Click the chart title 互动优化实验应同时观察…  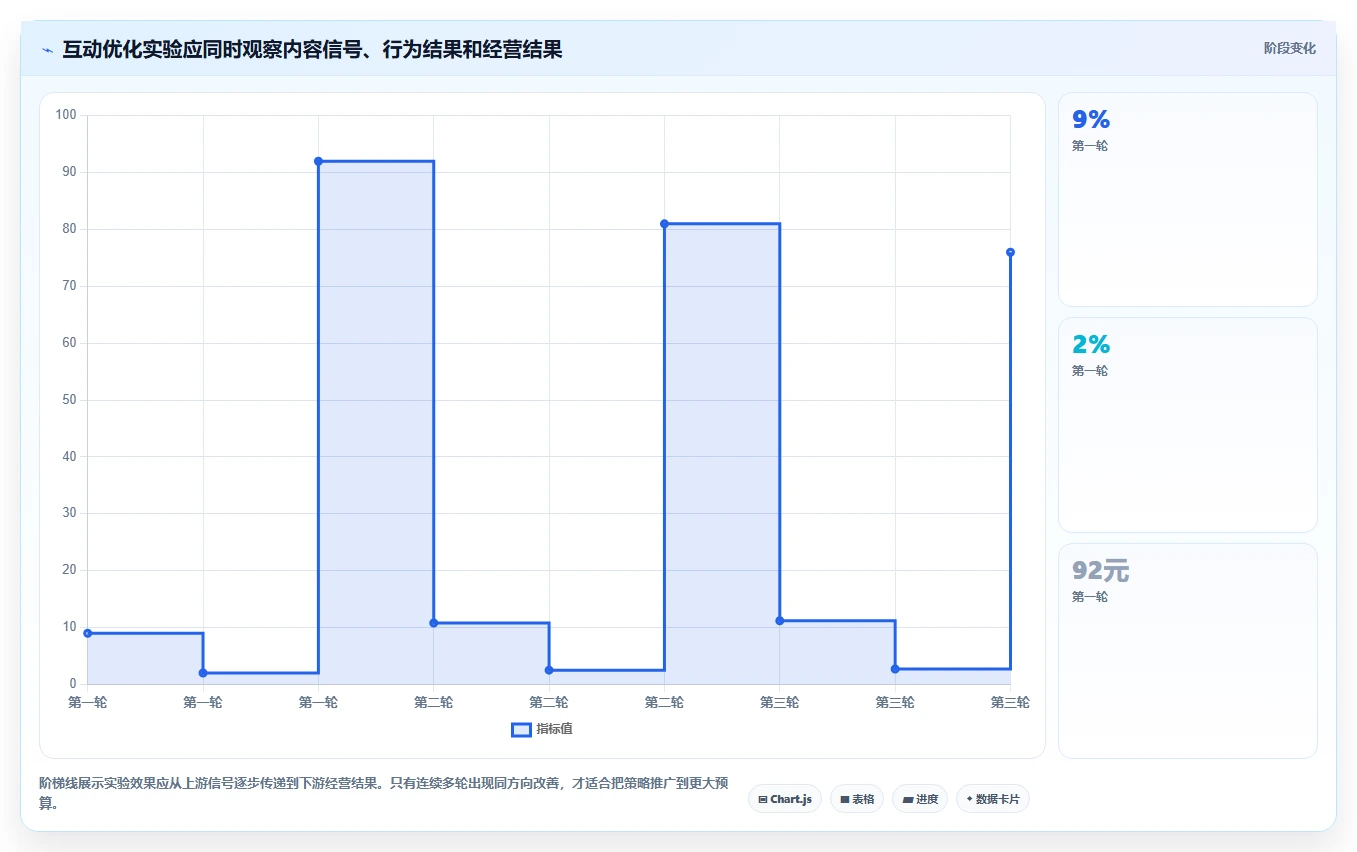[312, 49]
